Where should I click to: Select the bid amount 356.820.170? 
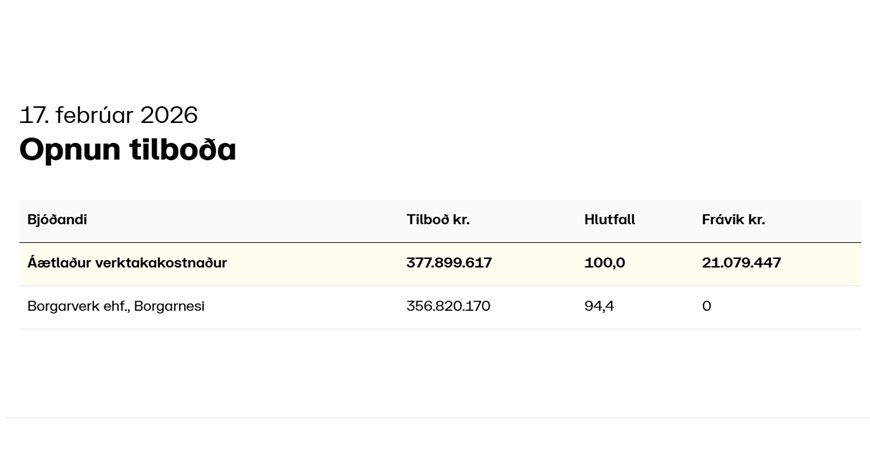pyautogui.click(x=448, y=306)
